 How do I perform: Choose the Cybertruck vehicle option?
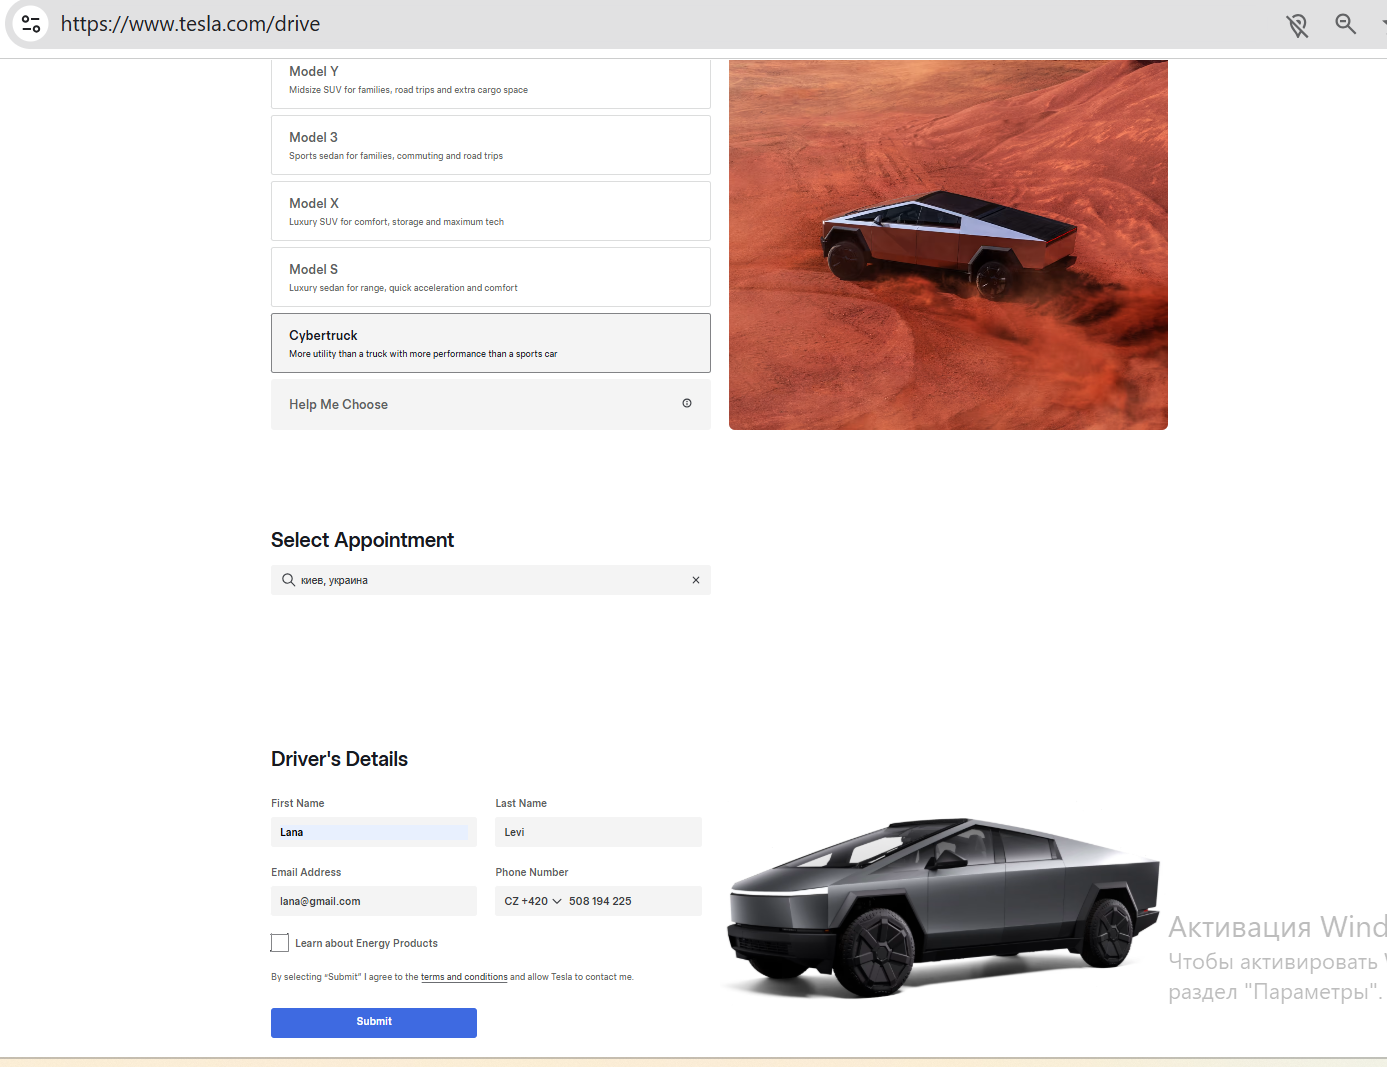click(x=491, y=343)
